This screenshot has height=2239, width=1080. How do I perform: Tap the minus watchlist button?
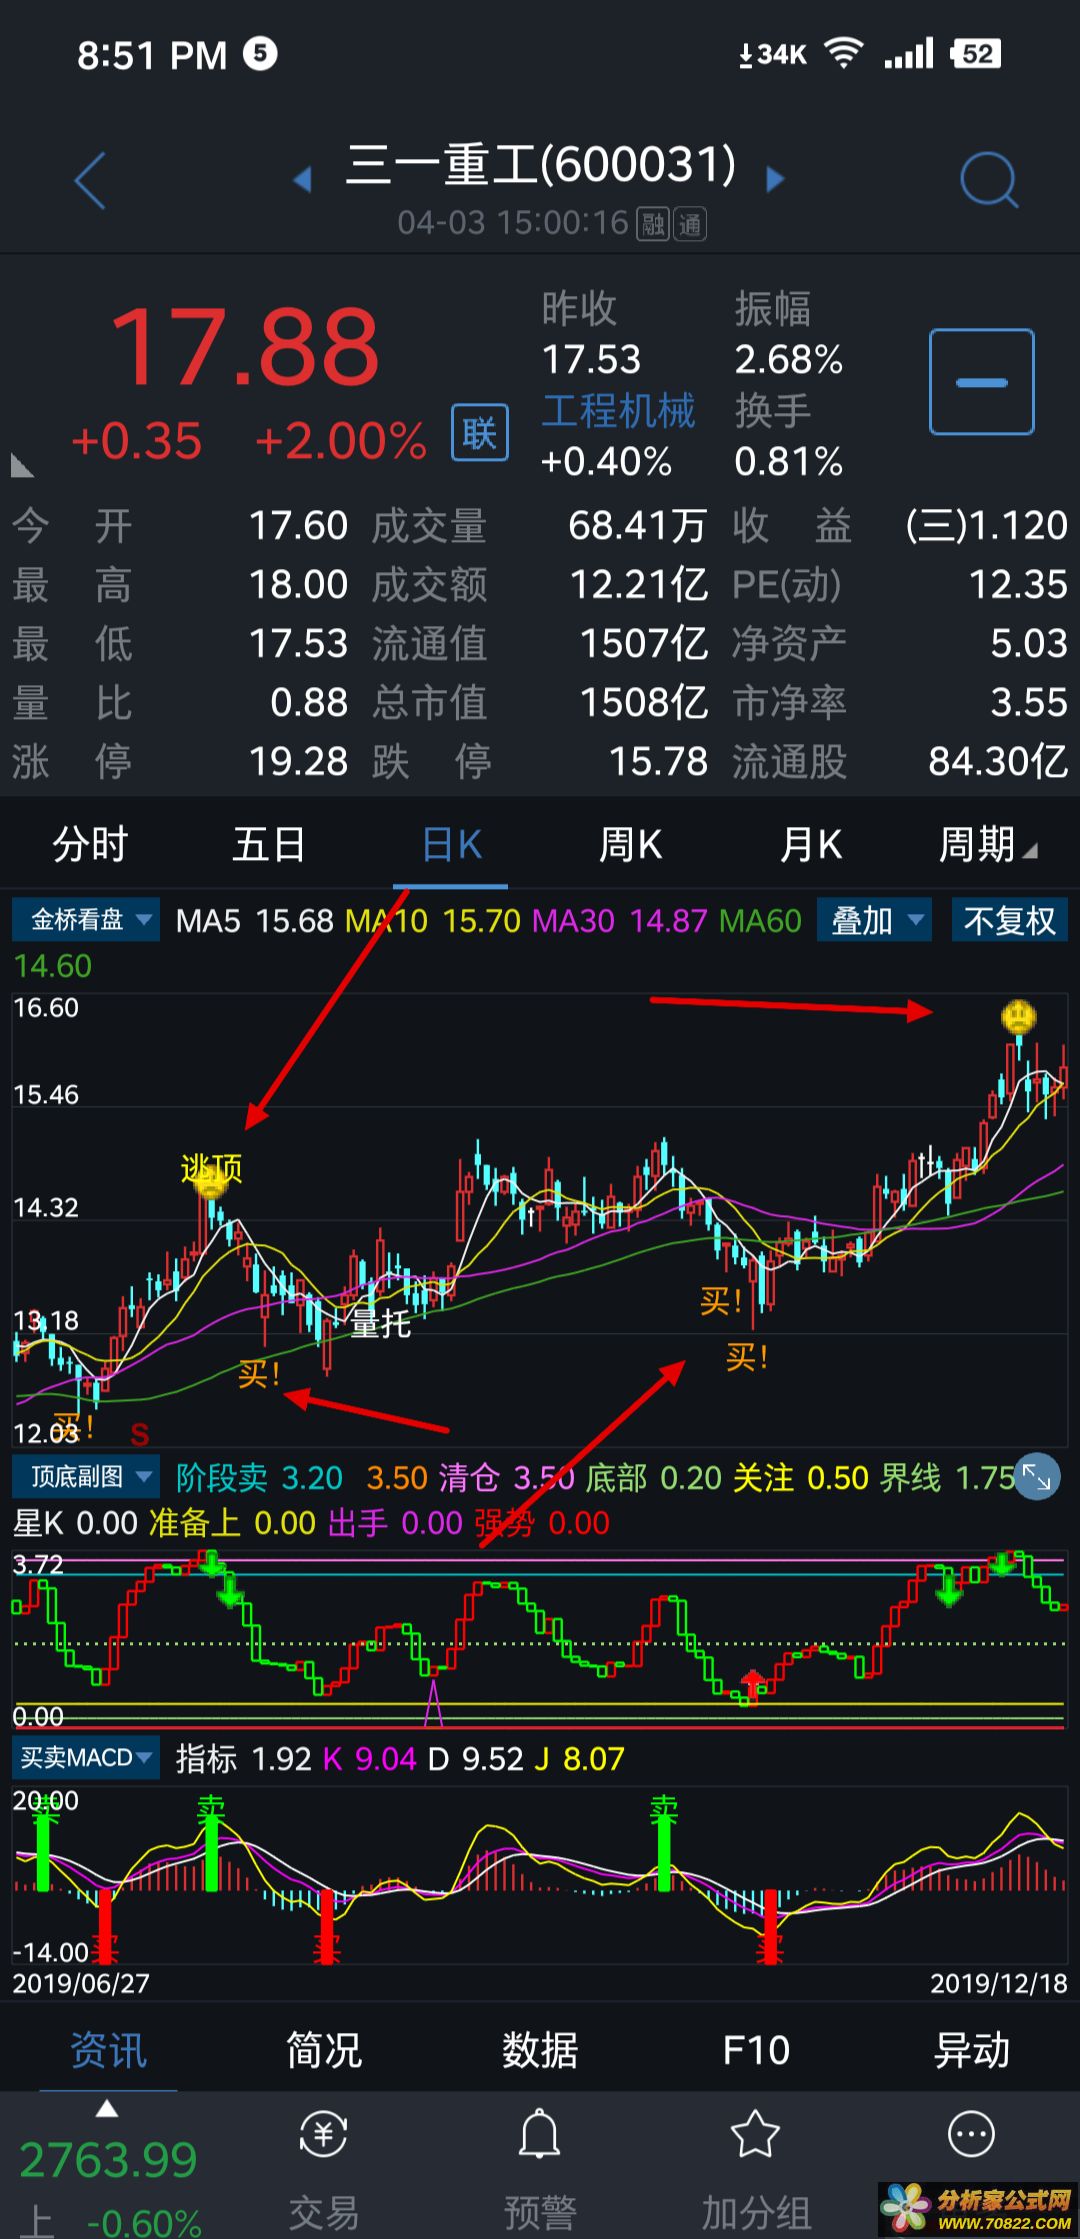pyautogui.click(x=981, y=382)
